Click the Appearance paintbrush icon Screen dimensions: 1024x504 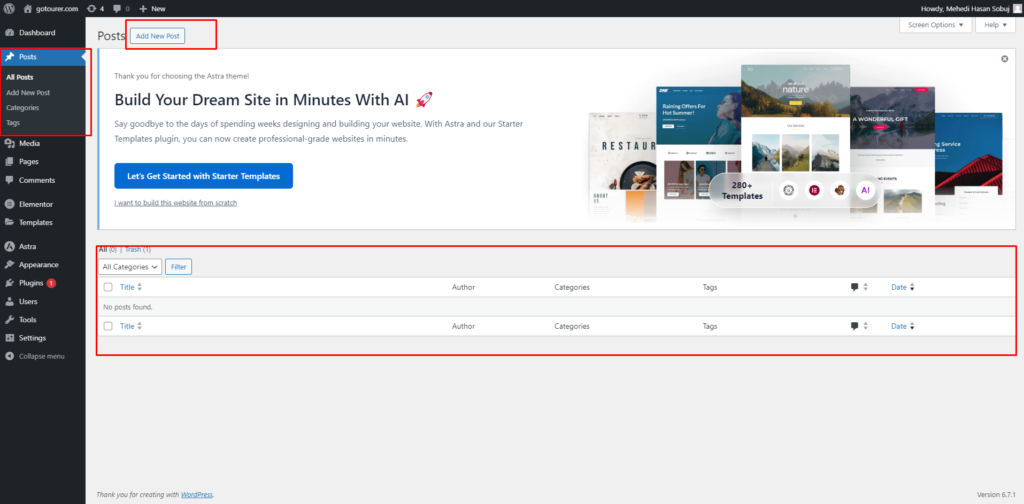point(9,265)
